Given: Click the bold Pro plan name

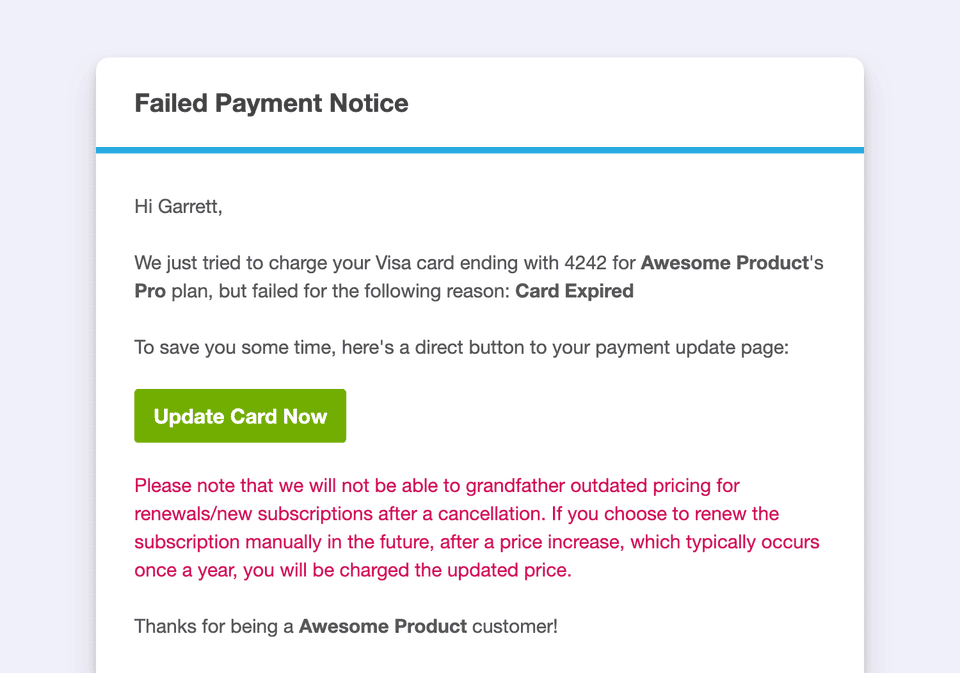Looking at the screenshot, I should coord(151,292).
